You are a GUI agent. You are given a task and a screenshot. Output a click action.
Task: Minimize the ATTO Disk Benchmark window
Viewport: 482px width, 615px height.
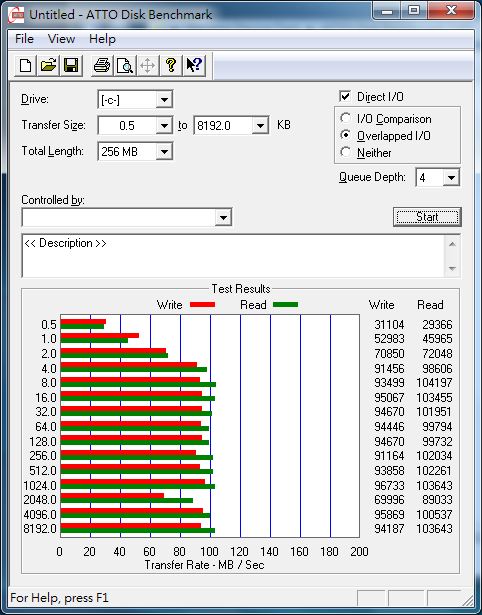point(387,12)
